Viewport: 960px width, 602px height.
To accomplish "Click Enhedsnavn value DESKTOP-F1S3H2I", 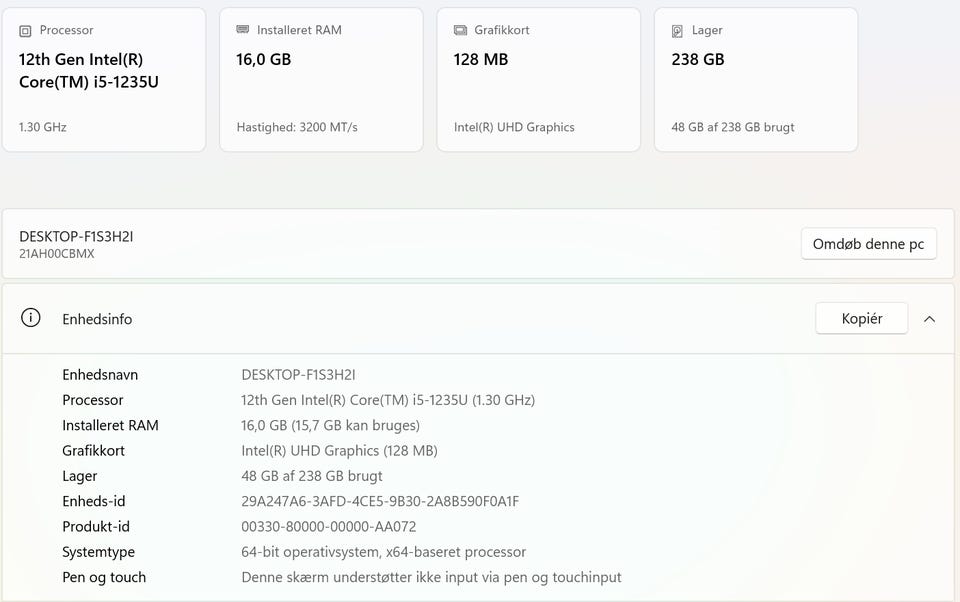I will 298,375.
